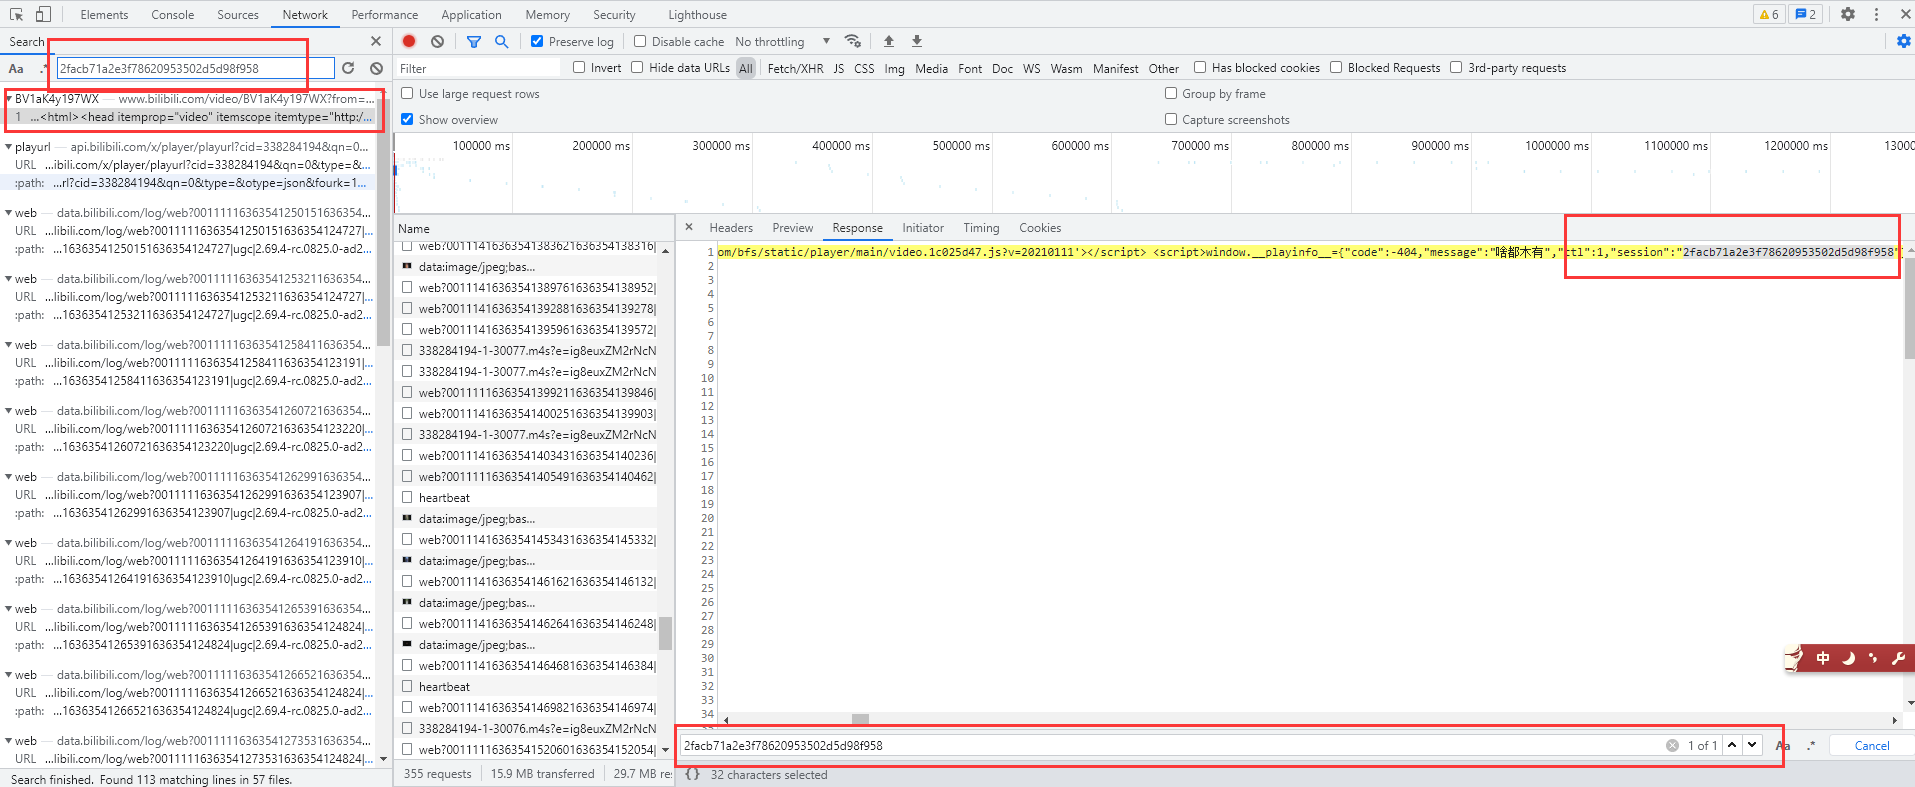
Task: Open the DevTools three-dot customize menu
Action: [1876, 14]
